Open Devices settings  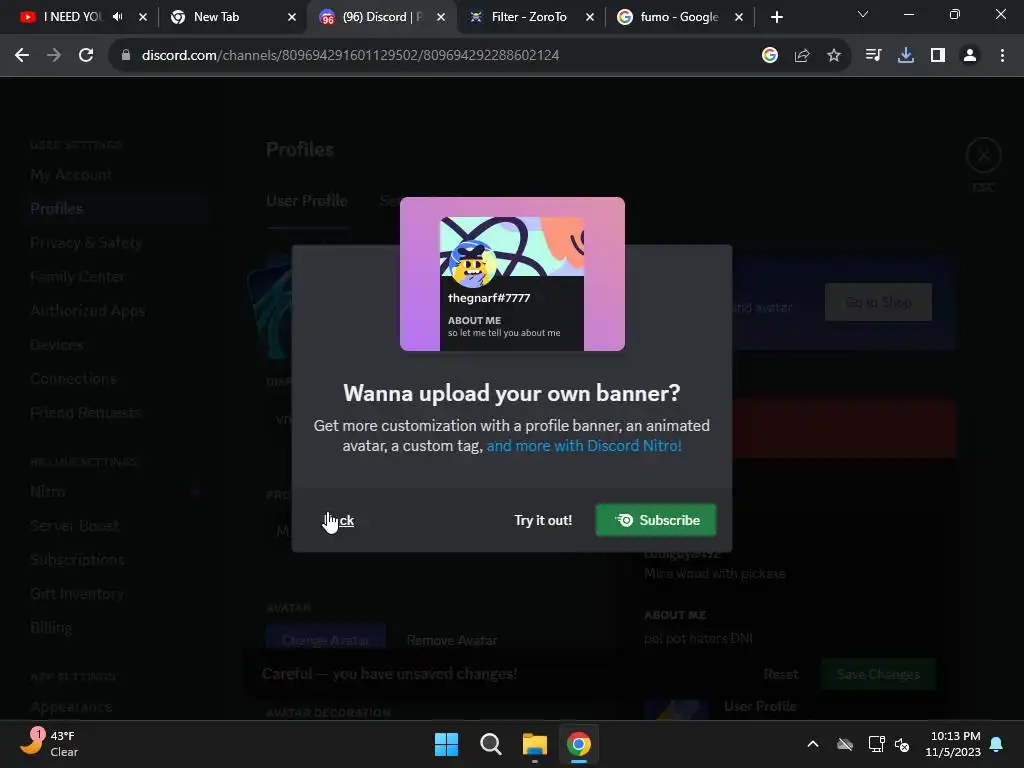(x=57, y=345)
